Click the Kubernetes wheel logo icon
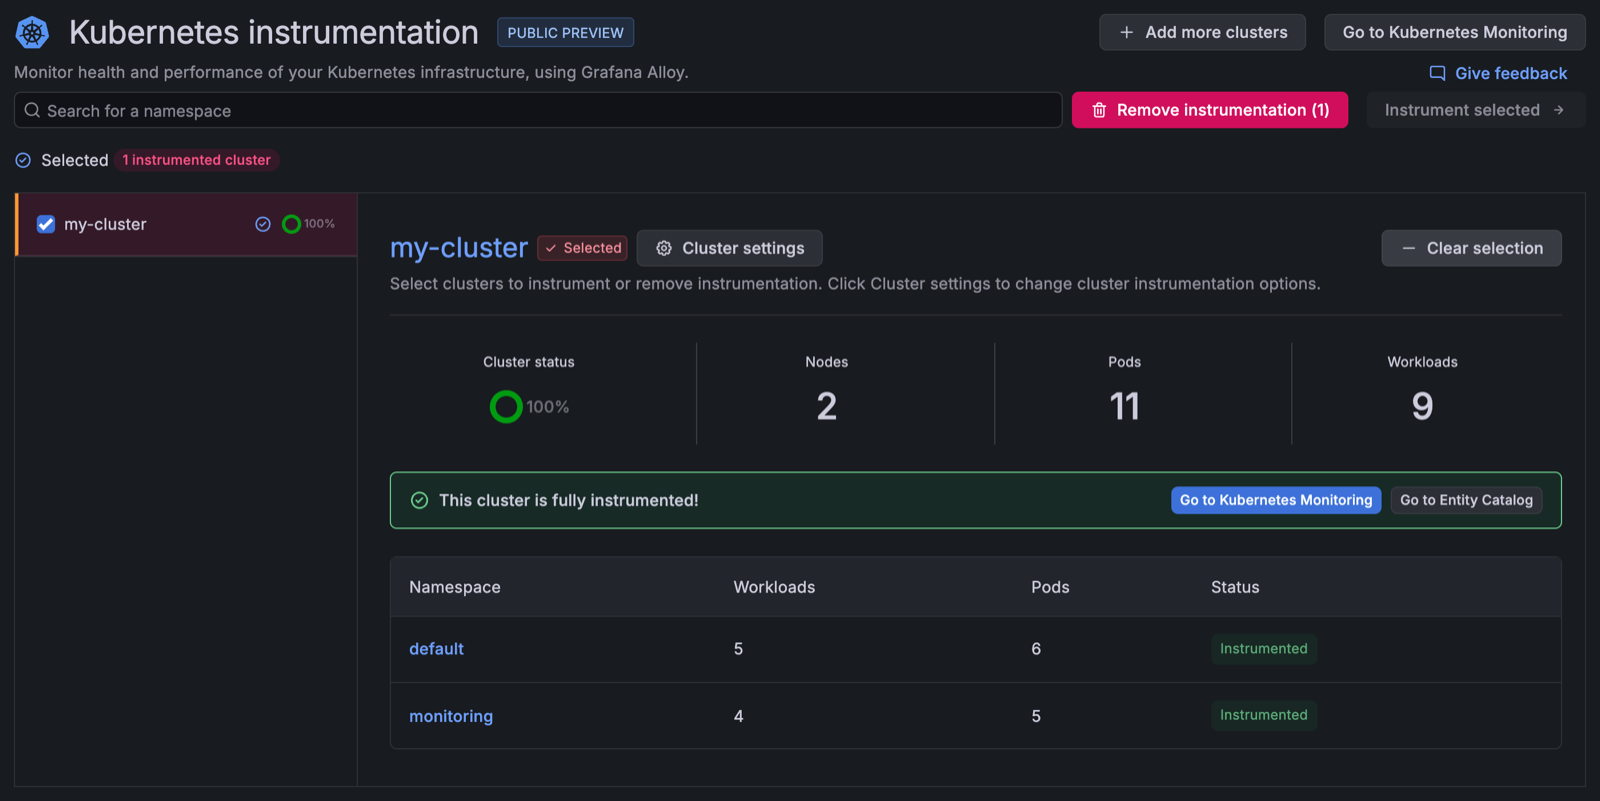The image size is (1600, 801). [32, 32]
